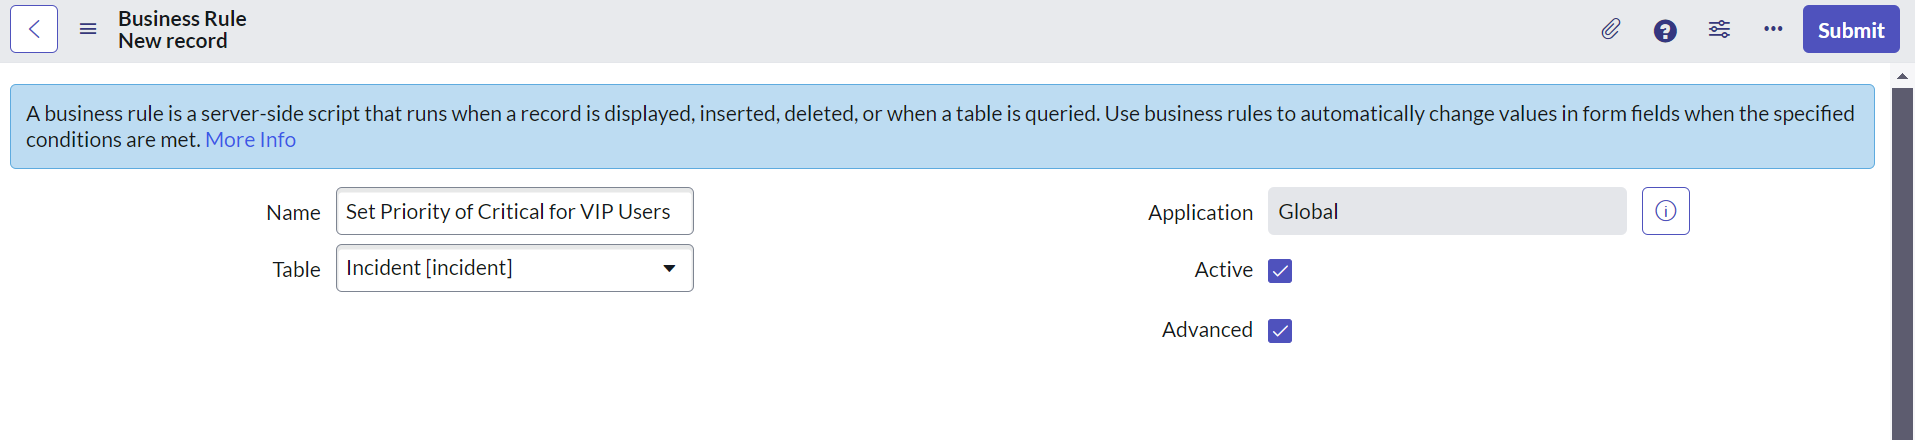
Task: Click the Application info icon button
Action: click(x=1665, y=211)
